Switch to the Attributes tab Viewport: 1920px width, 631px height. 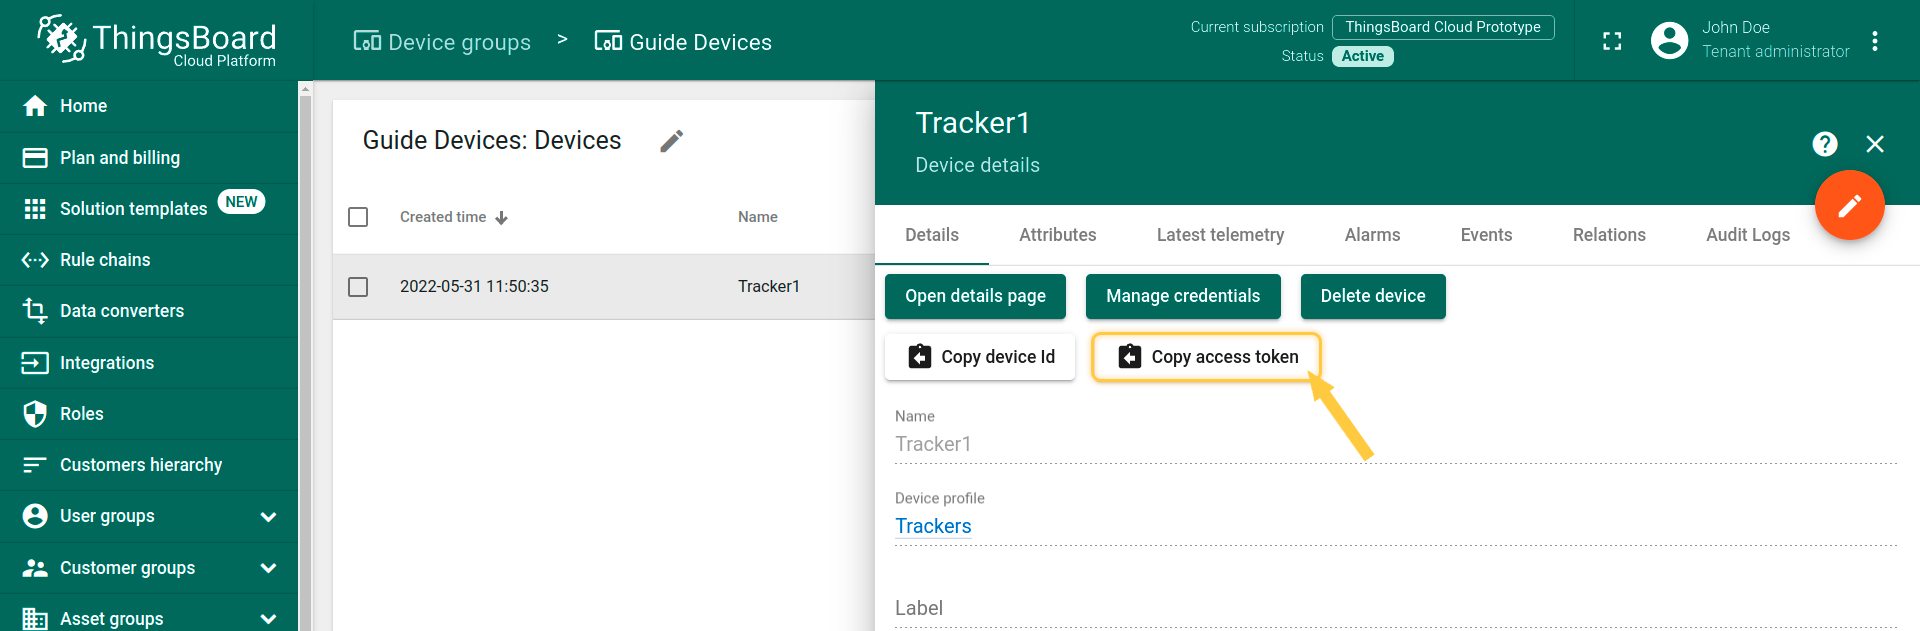1058,235
